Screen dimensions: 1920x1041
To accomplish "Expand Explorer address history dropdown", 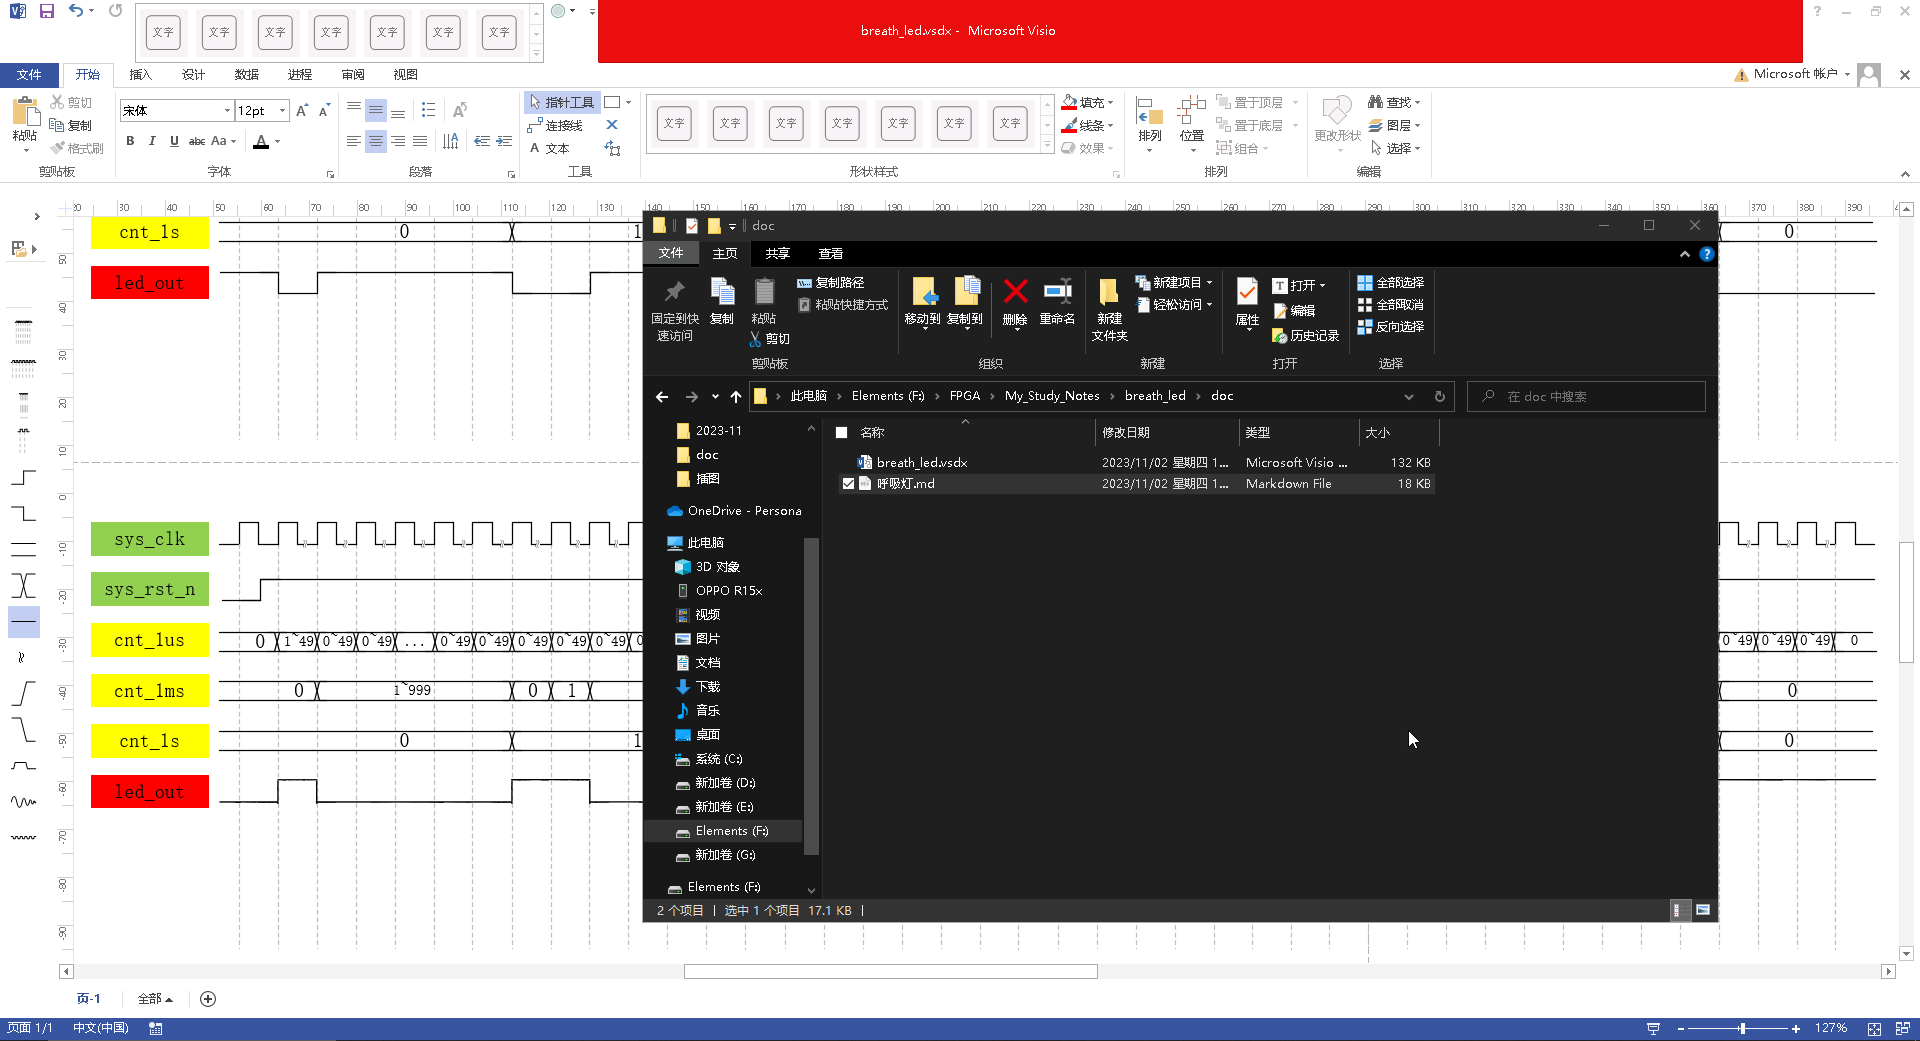I will pos(1409,397).
